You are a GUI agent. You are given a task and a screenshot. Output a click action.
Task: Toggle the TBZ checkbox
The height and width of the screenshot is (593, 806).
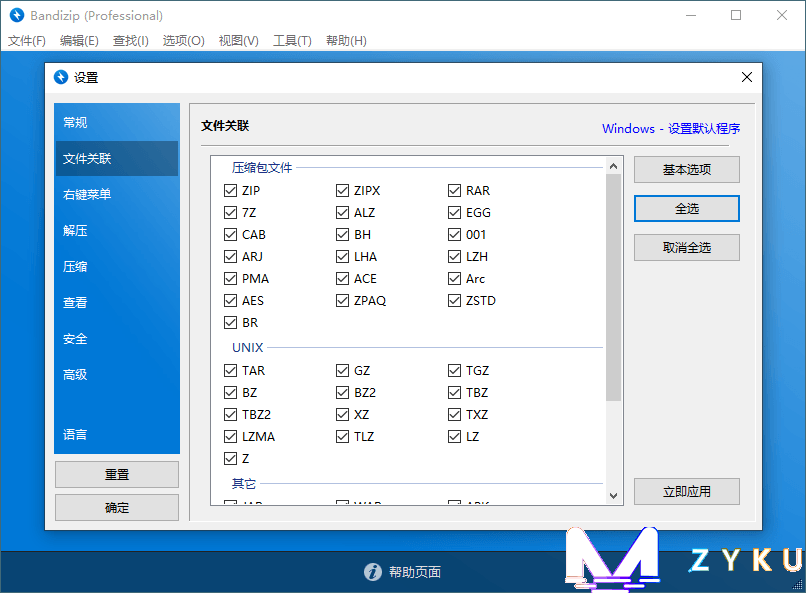point(454,393)
